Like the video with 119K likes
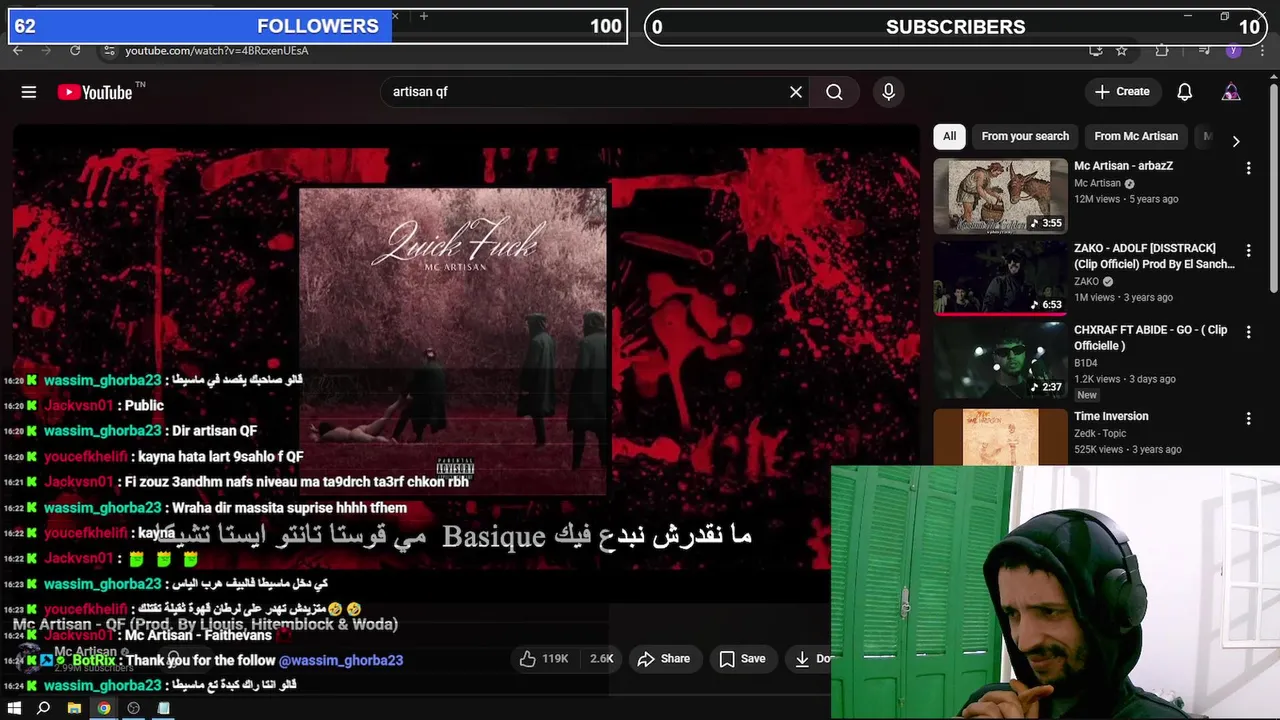The image size is (1280, 720). coord(543,658)
